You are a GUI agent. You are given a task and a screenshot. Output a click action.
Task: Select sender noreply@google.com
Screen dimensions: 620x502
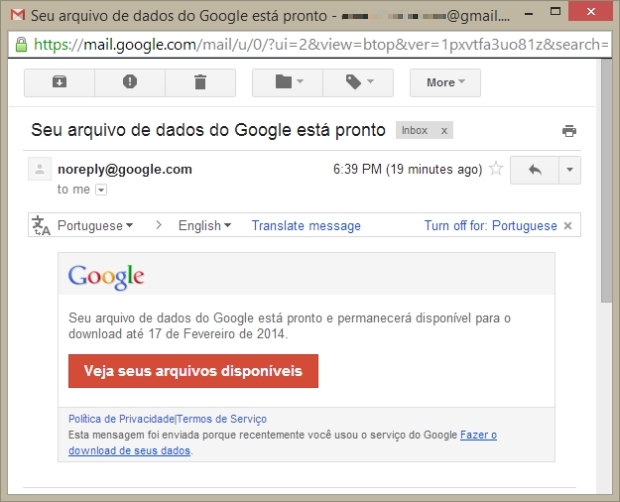125,170
